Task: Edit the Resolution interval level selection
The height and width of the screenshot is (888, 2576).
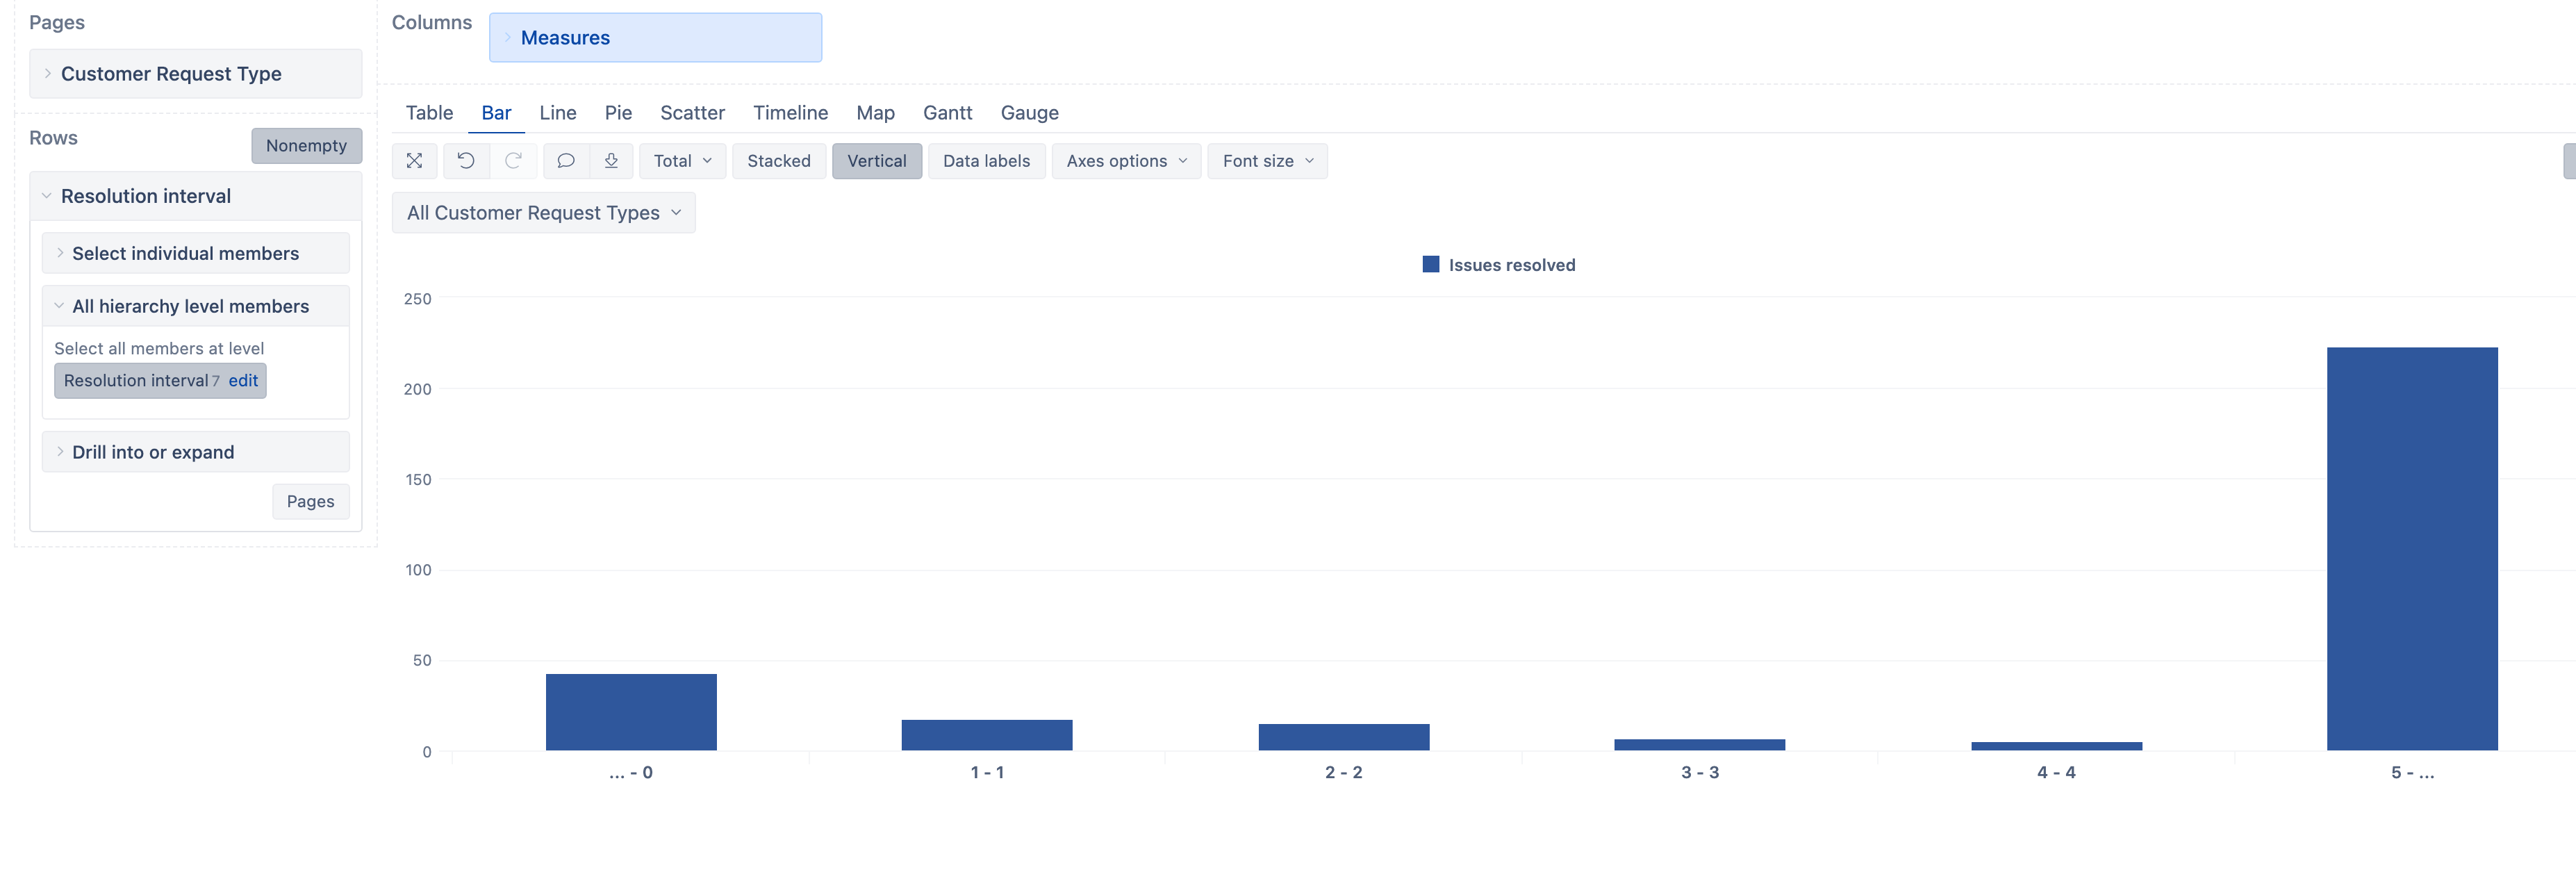Action: pos(243,380)
